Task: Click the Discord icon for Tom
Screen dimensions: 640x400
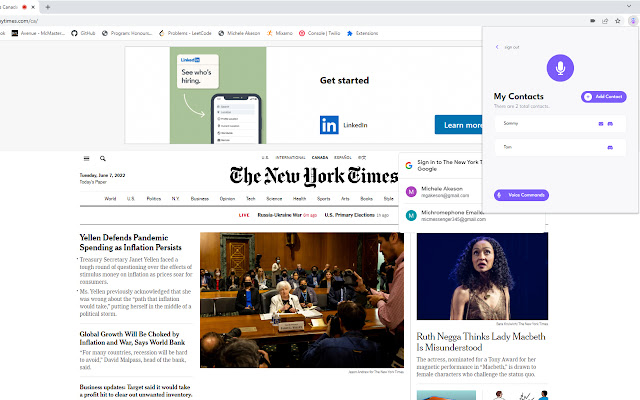Action: point(610,148)
